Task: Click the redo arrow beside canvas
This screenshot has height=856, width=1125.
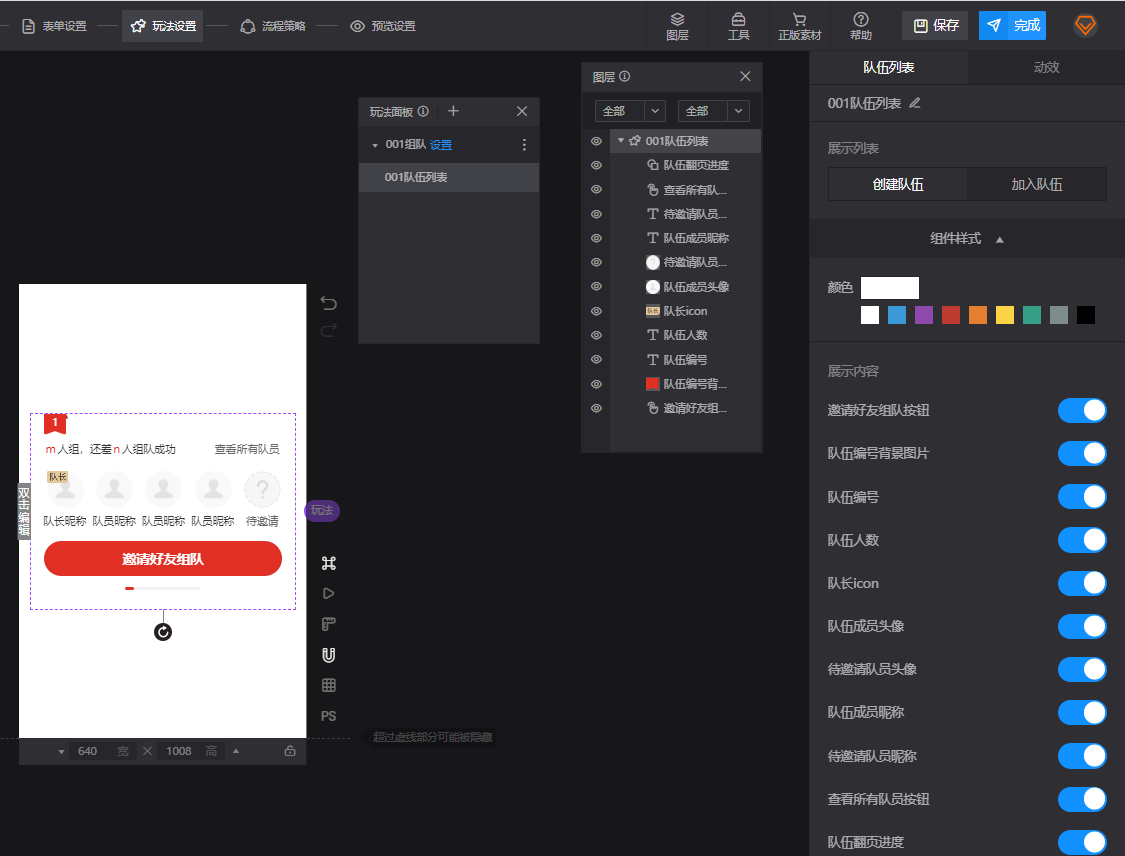Action: point(329,330)
